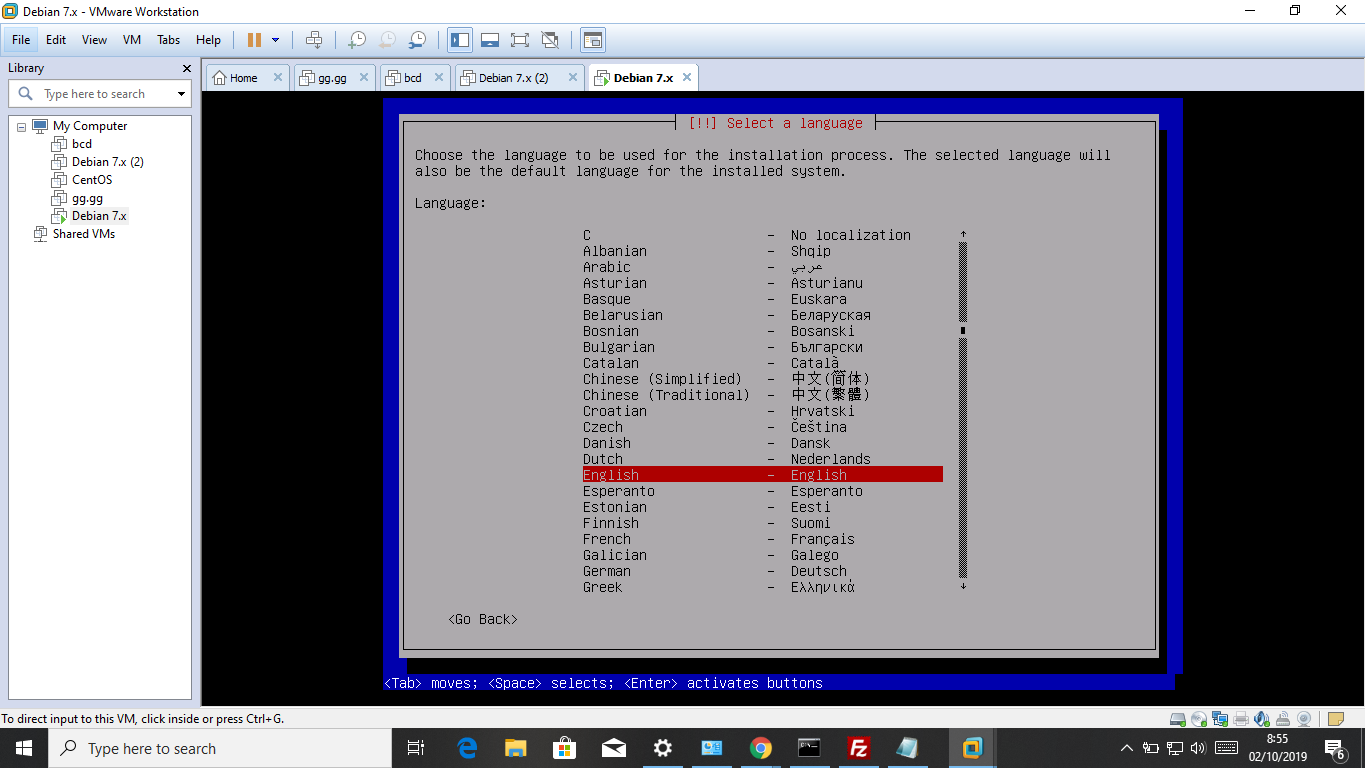Screen dimensions: 1365x768
Task: Open the VM menu
Action: [132, 40]
